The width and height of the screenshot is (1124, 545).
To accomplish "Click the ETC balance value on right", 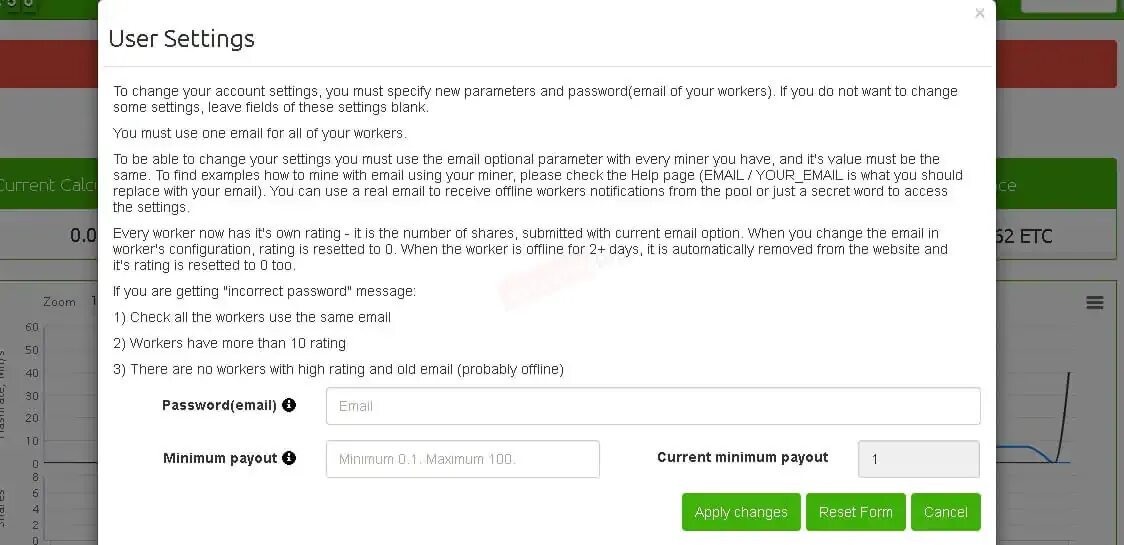I will (x=1023, y=236).
